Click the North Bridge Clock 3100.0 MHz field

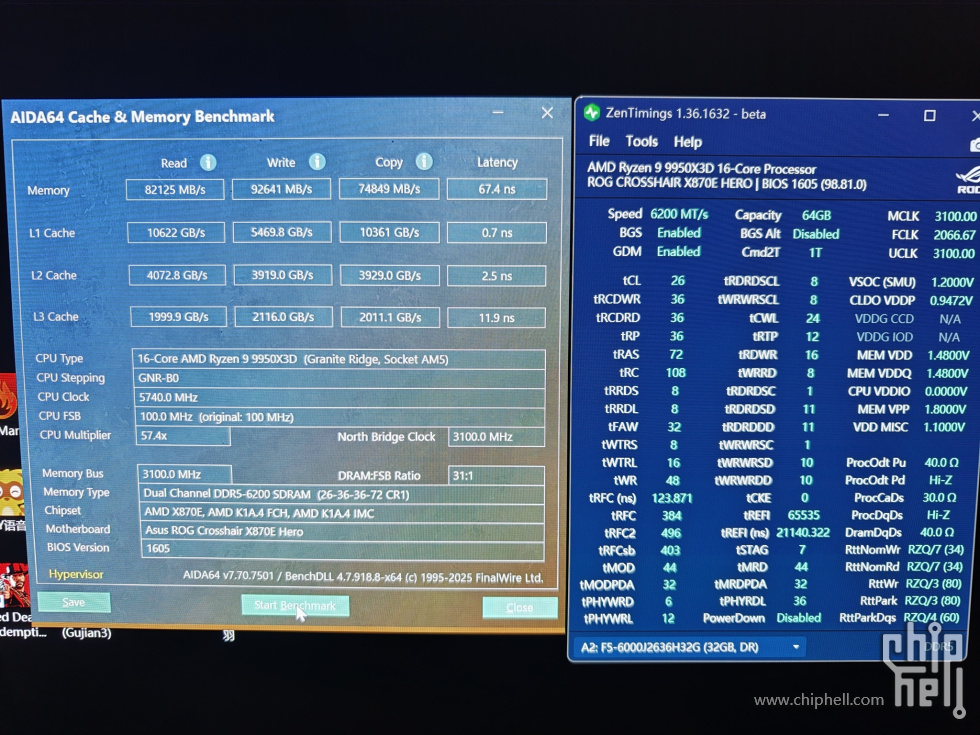point(496,437)
